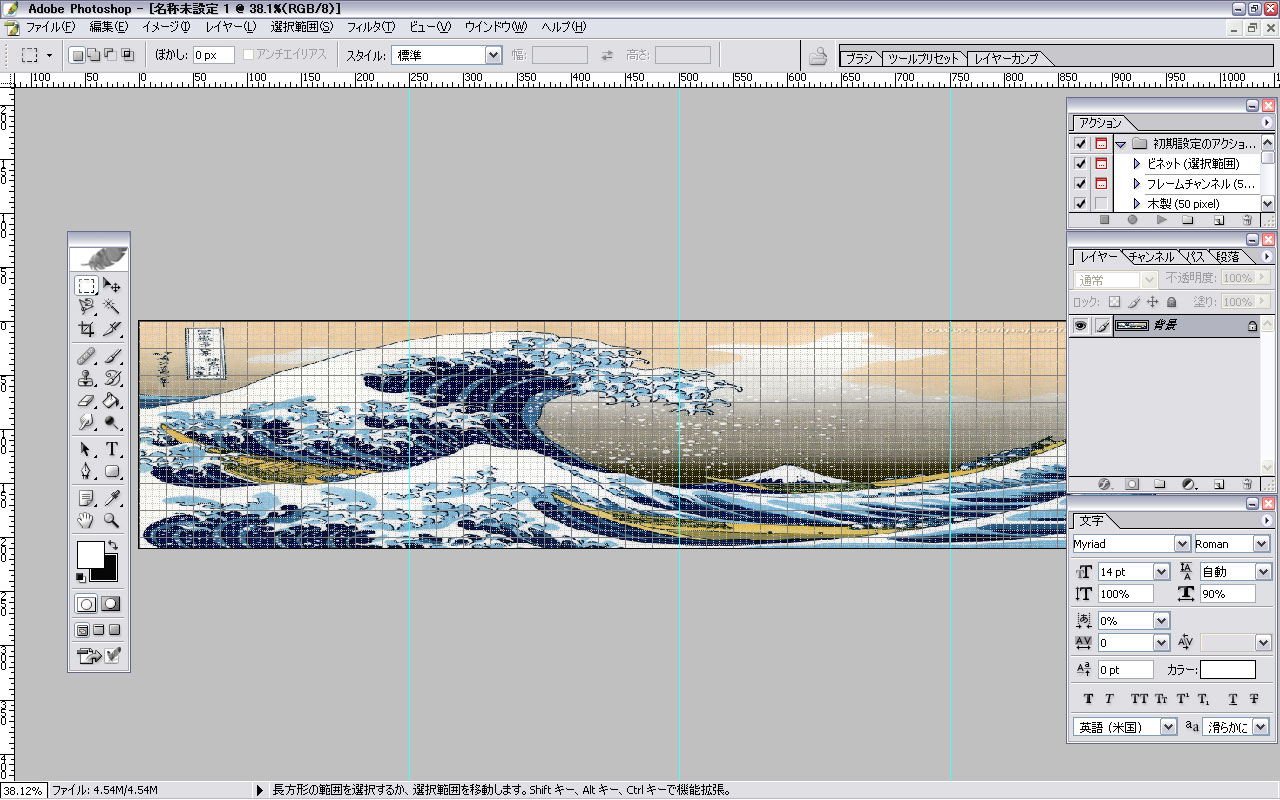Open the text カラー swatch
Viewport: 1280px width, 800px height.
click(1228, 670)
